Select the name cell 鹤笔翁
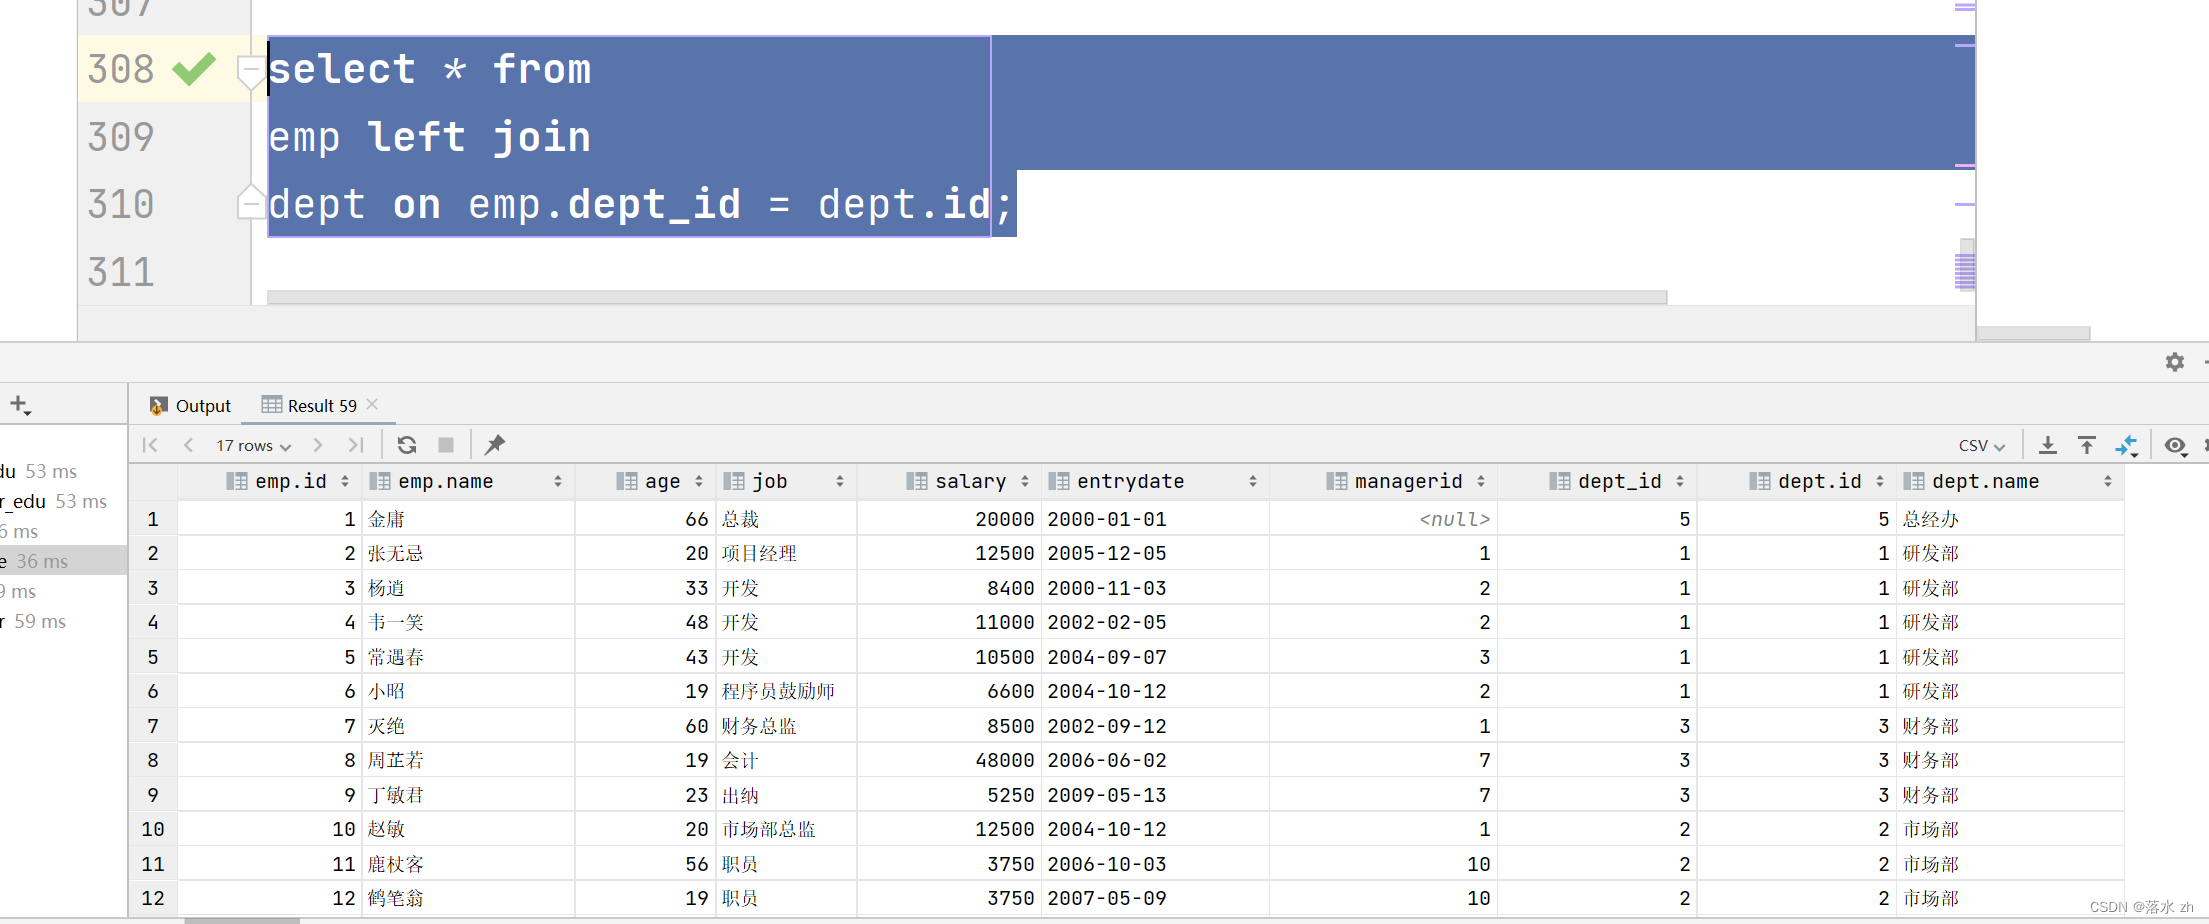The width and height of the screenshot is (2209, 924). [x=468, y=898]
